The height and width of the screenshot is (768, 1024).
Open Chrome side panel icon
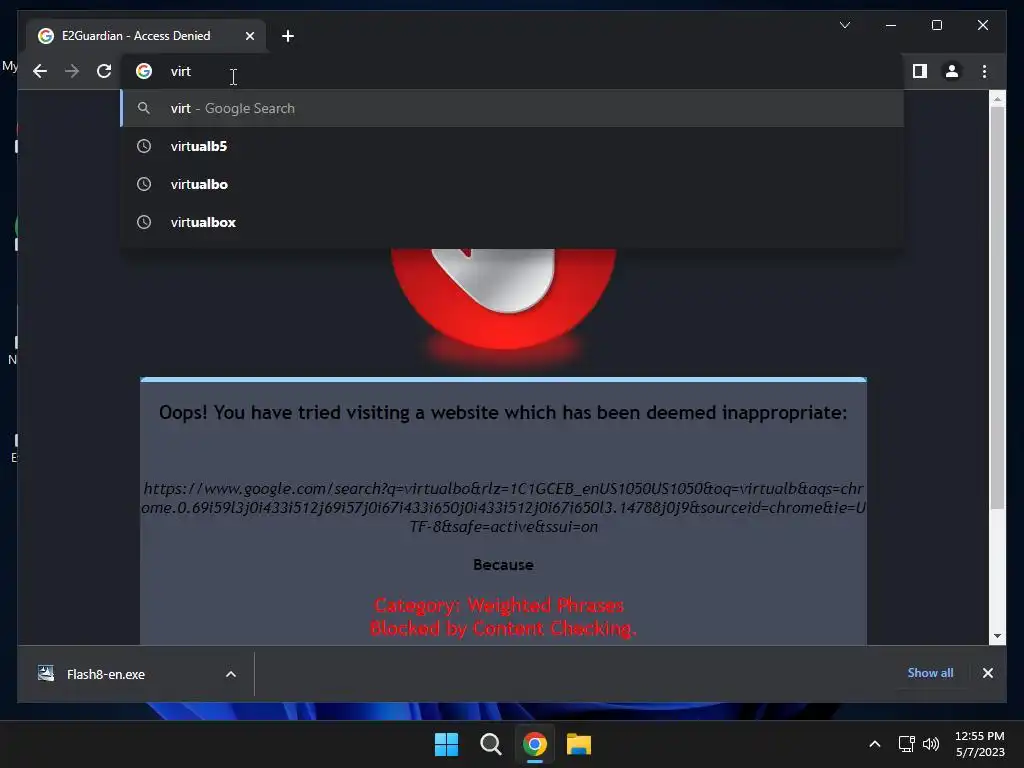(920, 71)
